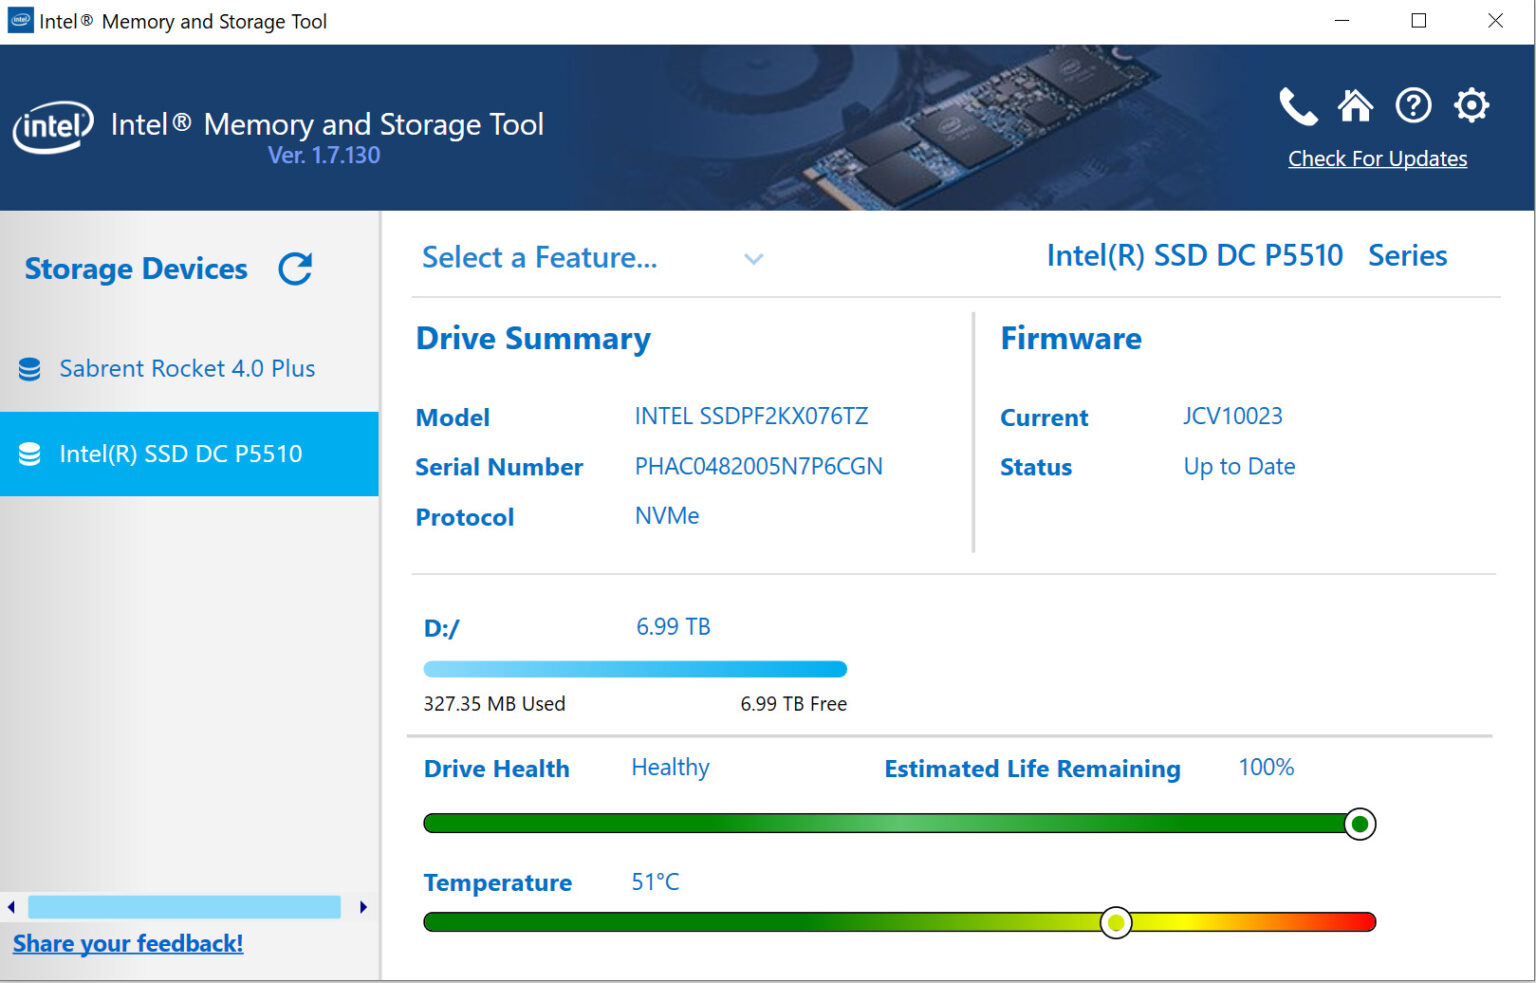Open the Share your feedback link

coord(127,942)
